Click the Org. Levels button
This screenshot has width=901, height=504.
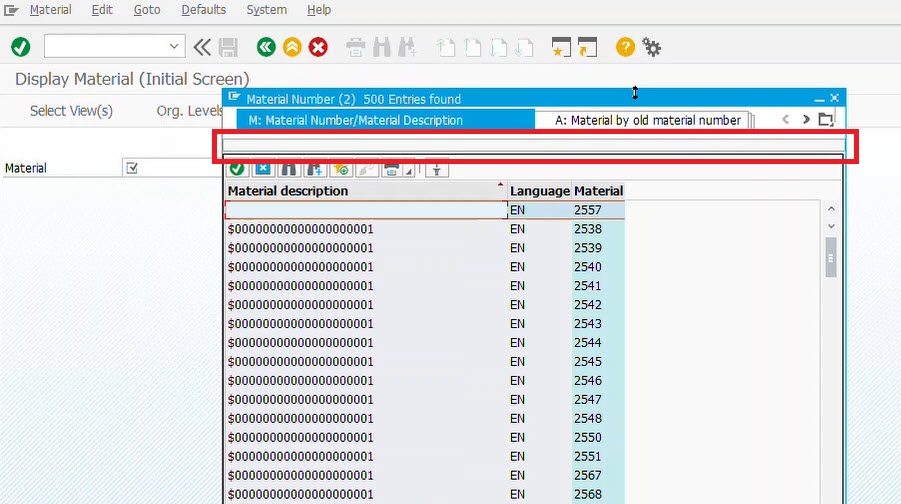[x=189, y=111]
